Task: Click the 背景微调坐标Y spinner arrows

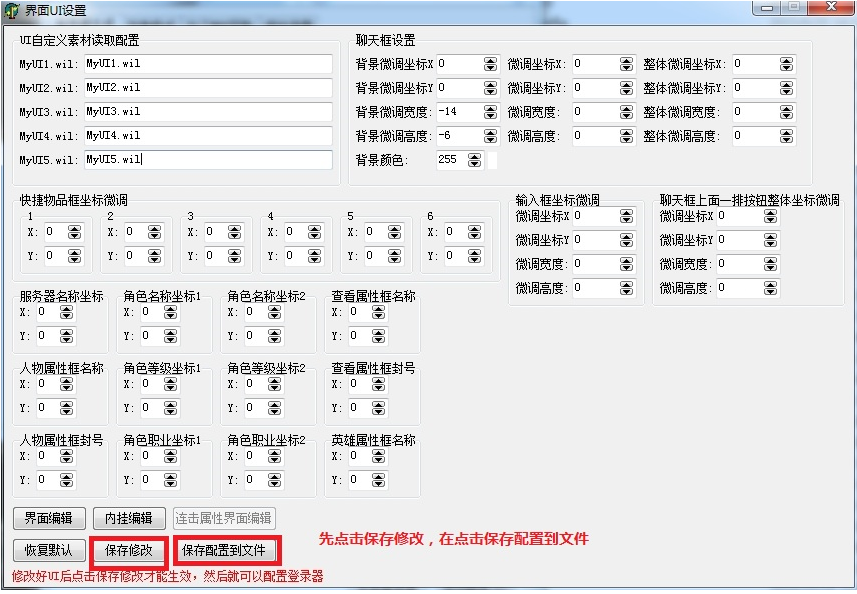Action: click(x=490, y=88)
